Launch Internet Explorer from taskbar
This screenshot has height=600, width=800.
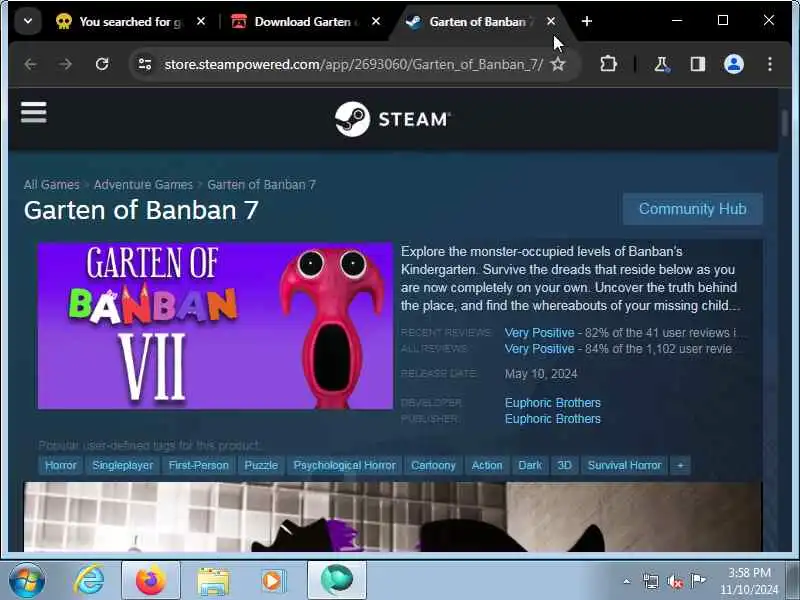point(89,581)
